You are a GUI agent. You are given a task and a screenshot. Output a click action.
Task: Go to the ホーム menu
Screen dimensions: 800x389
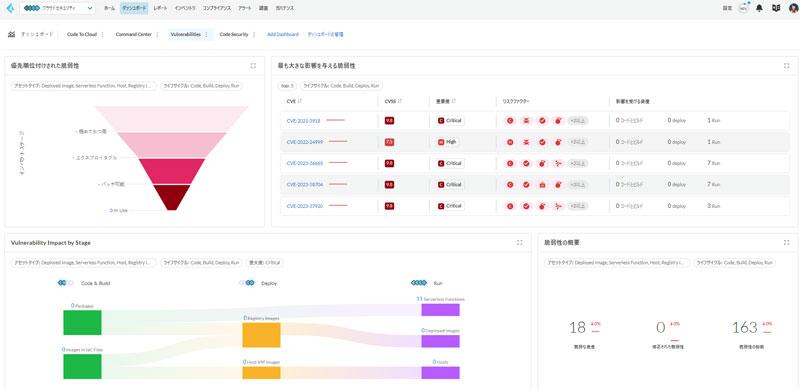click(109, 8)
